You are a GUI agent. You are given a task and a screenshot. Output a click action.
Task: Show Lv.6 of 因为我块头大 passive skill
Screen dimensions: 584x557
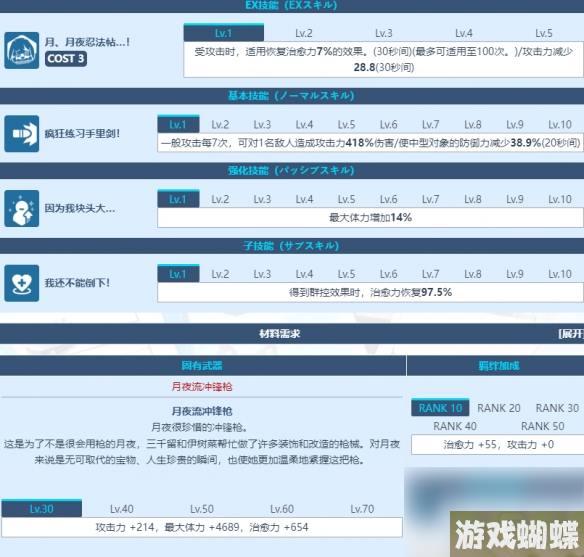point(388,199)
